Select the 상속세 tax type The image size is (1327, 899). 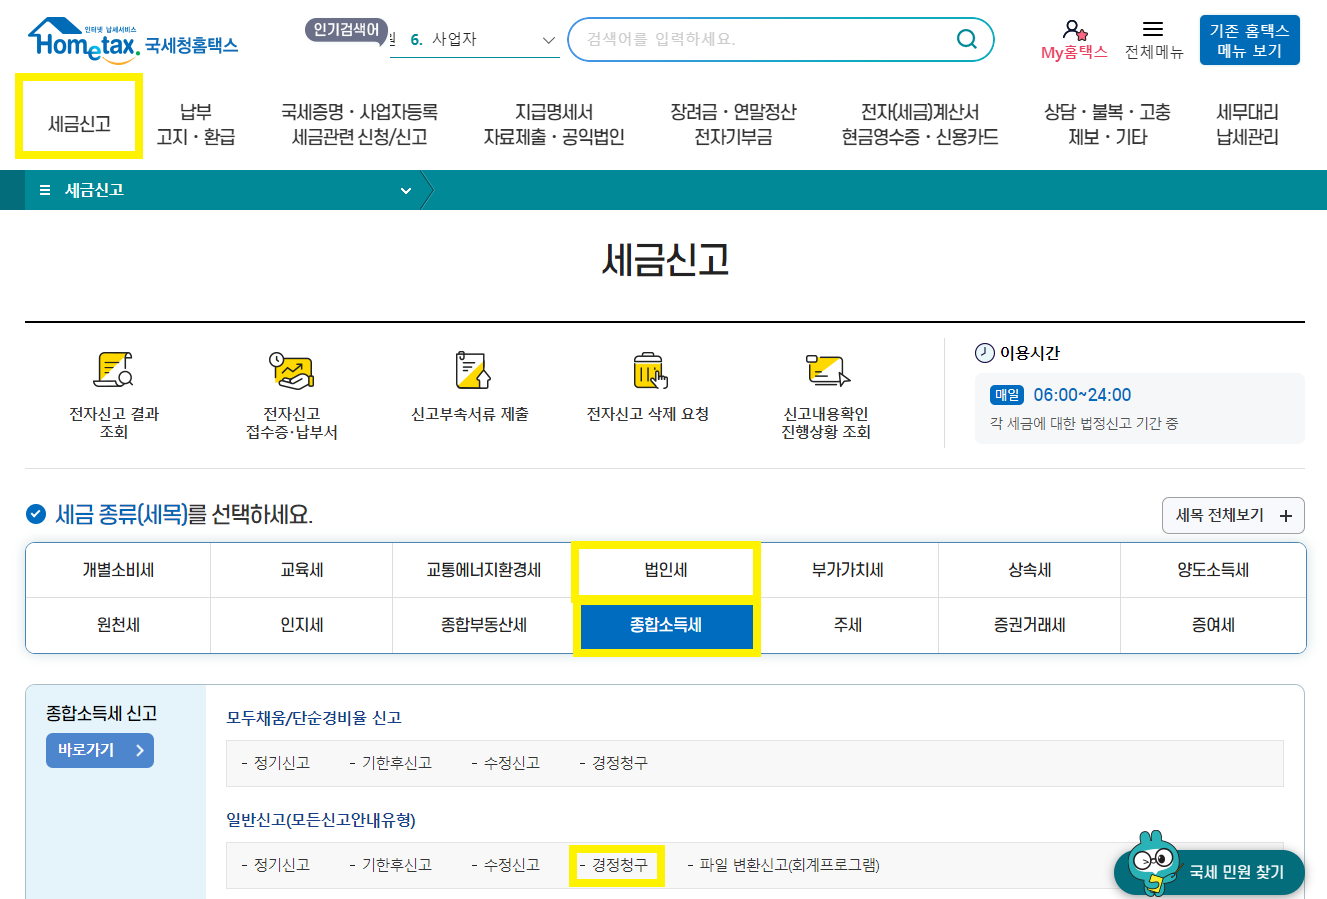tap(1030, 570)
